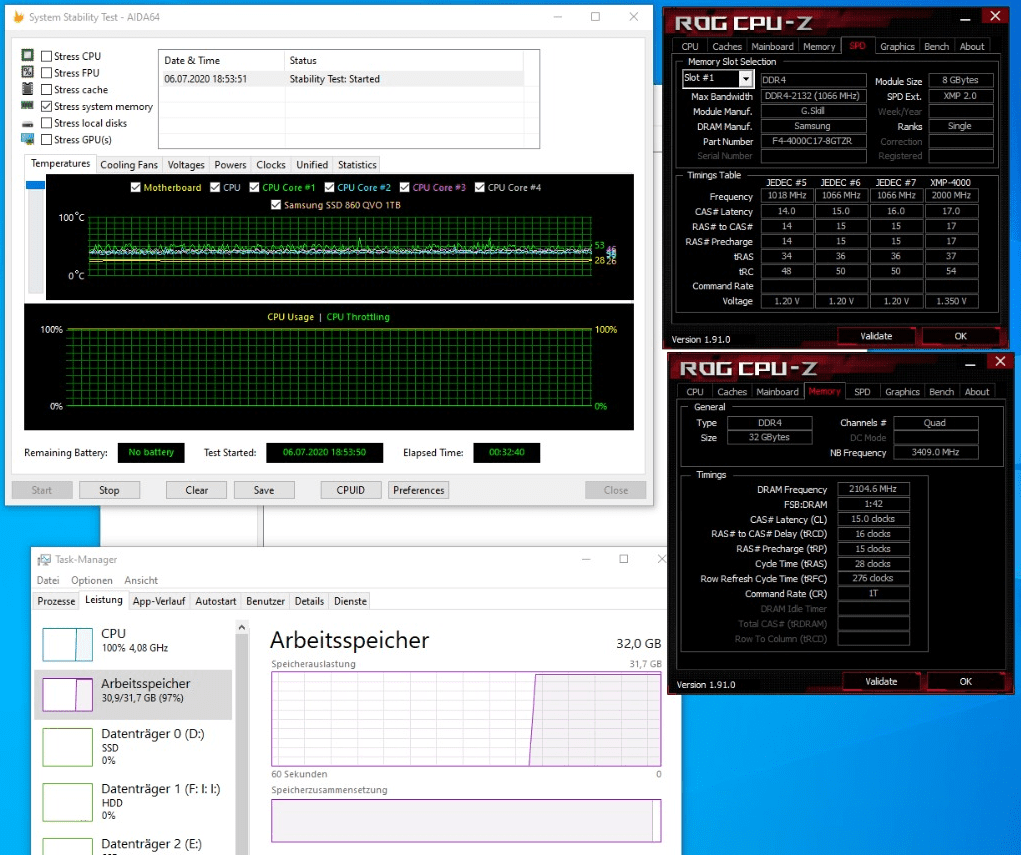Click the RAM module icon beside Stress system memory
Viewport: 1021px width, 855px height.
pyautogui.click(x=27, y=105)
